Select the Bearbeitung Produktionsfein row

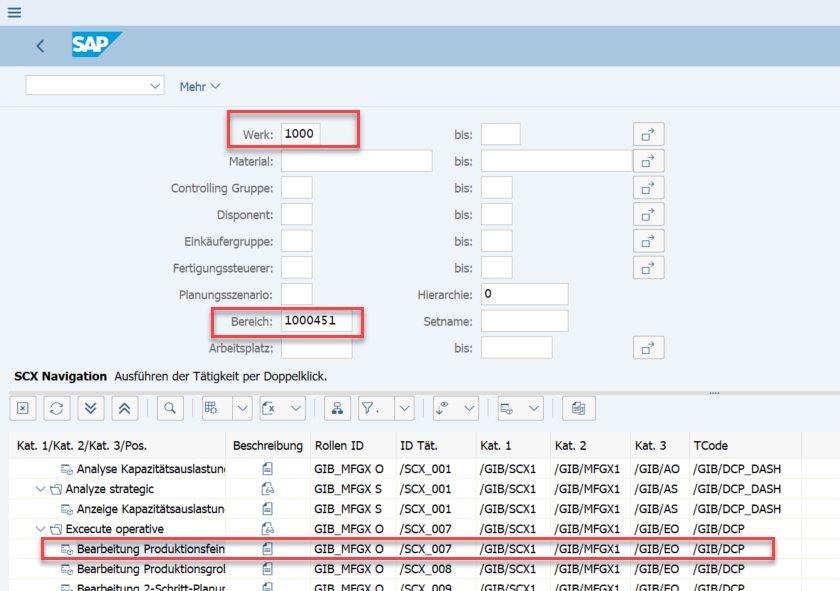150,549
